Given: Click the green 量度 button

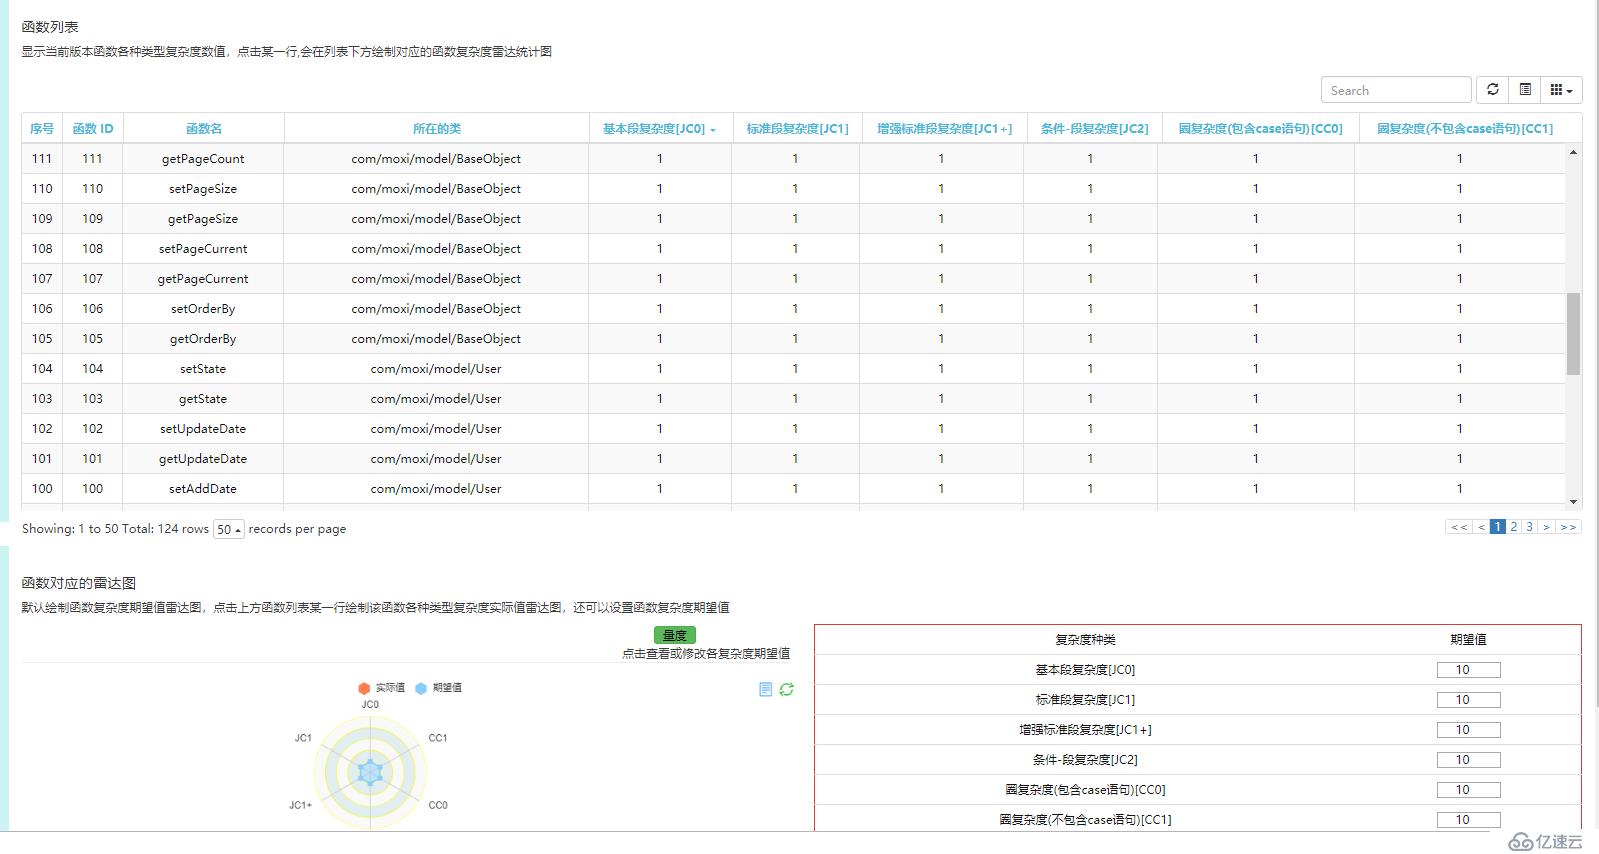Looking at the screenshot, I should pyautogui.click(x=675, y=635).
